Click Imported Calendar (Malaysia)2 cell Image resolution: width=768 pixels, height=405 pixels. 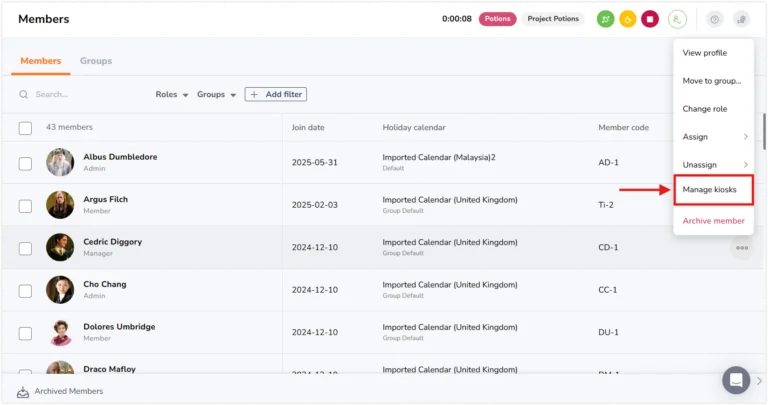pos(439,157)
